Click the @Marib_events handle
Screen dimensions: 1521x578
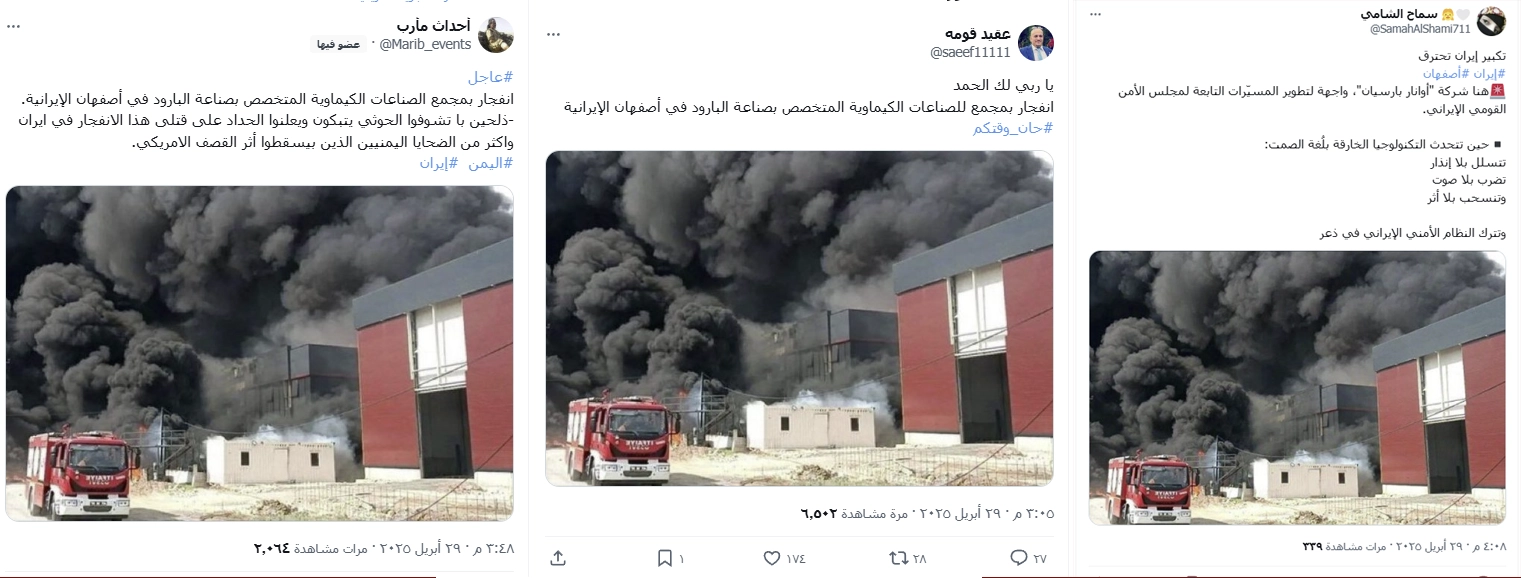(423, 44)
